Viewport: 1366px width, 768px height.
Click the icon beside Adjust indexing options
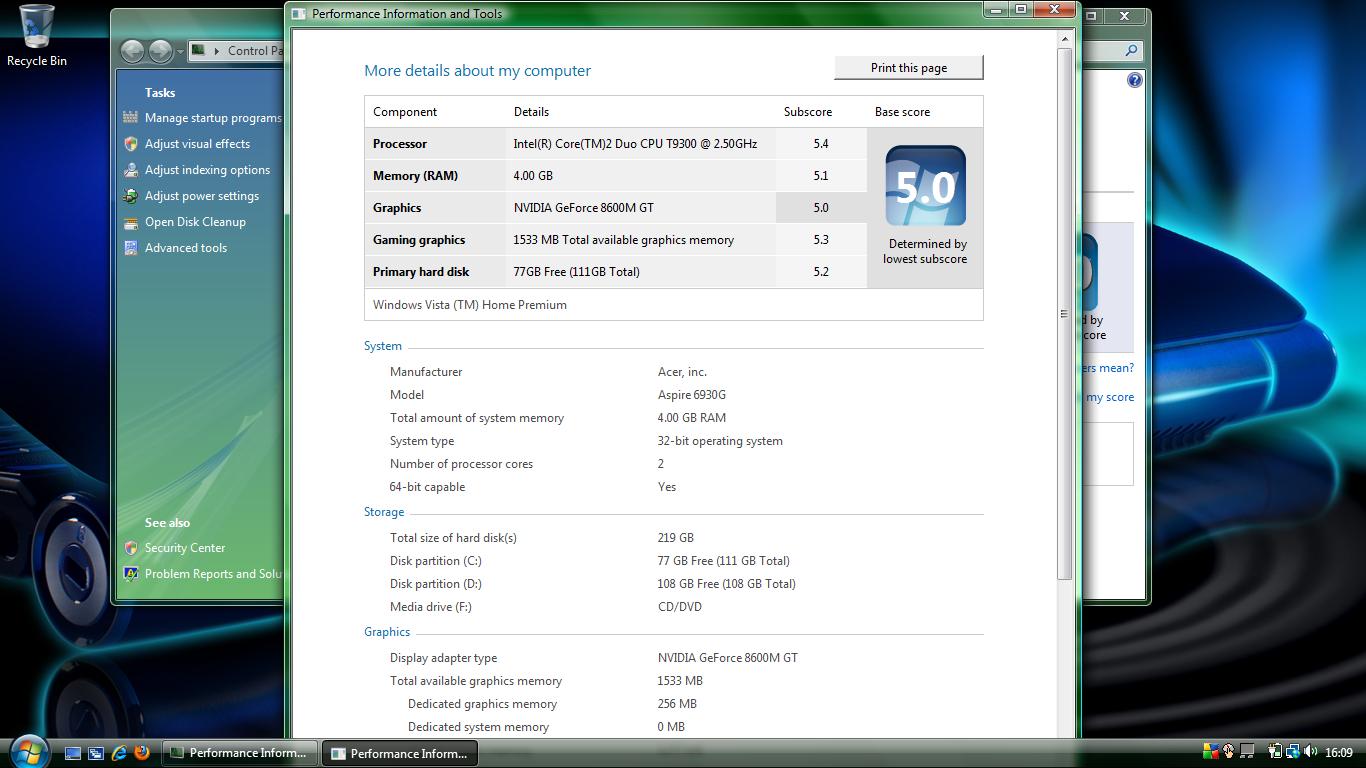(130, 169)
